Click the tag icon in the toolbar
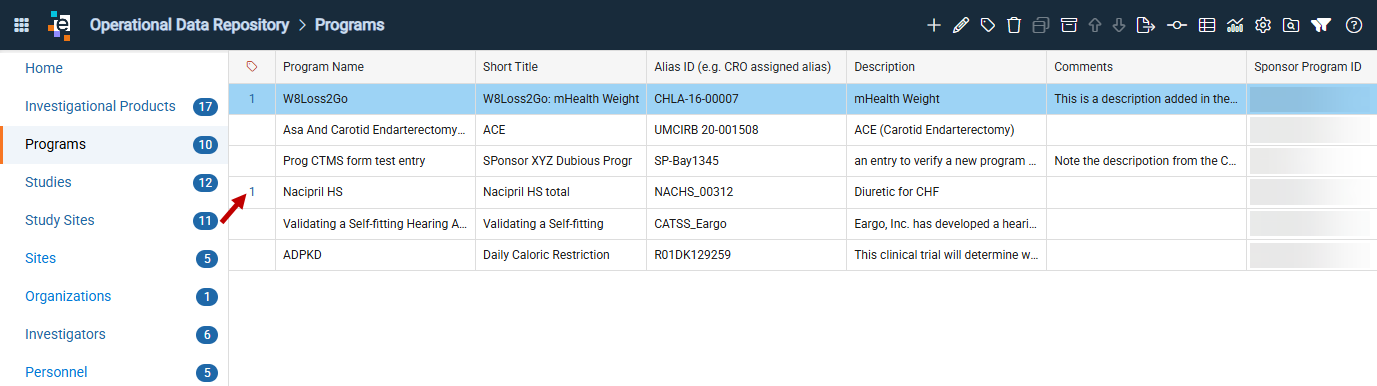 987,25
